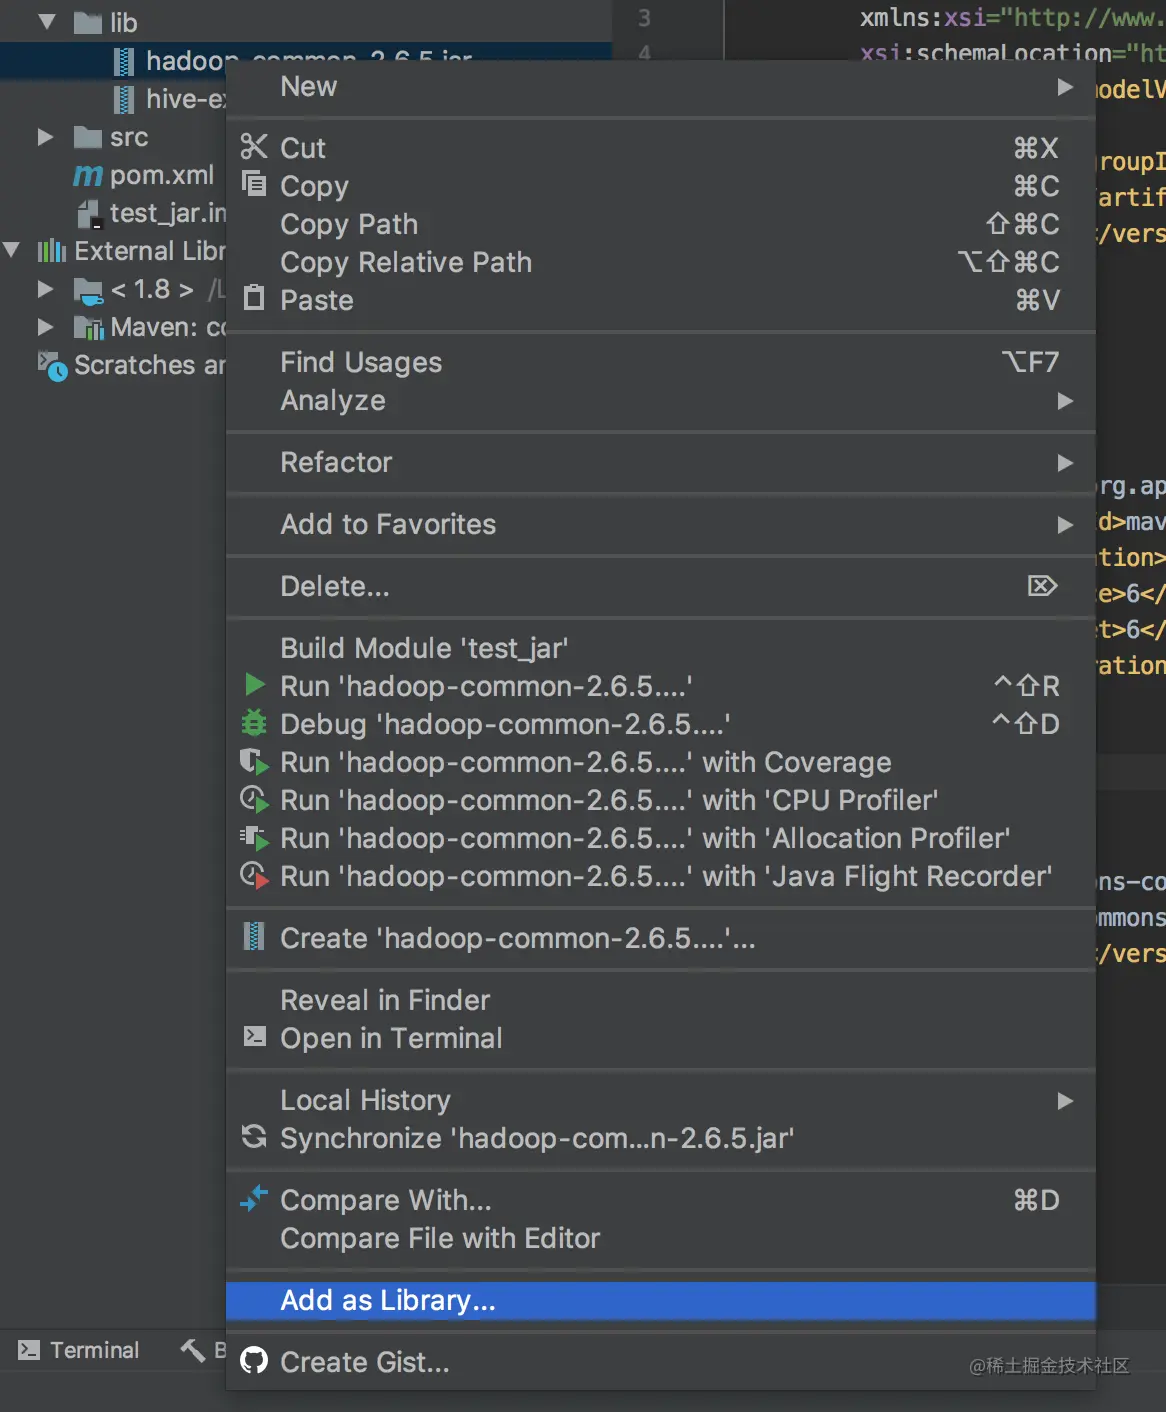This screenshot has width=1166, height=1412.
Task: Click Synchronize 'hadoop-com...n-2.6.5.jar' entry
Action: pos(661,1138)
